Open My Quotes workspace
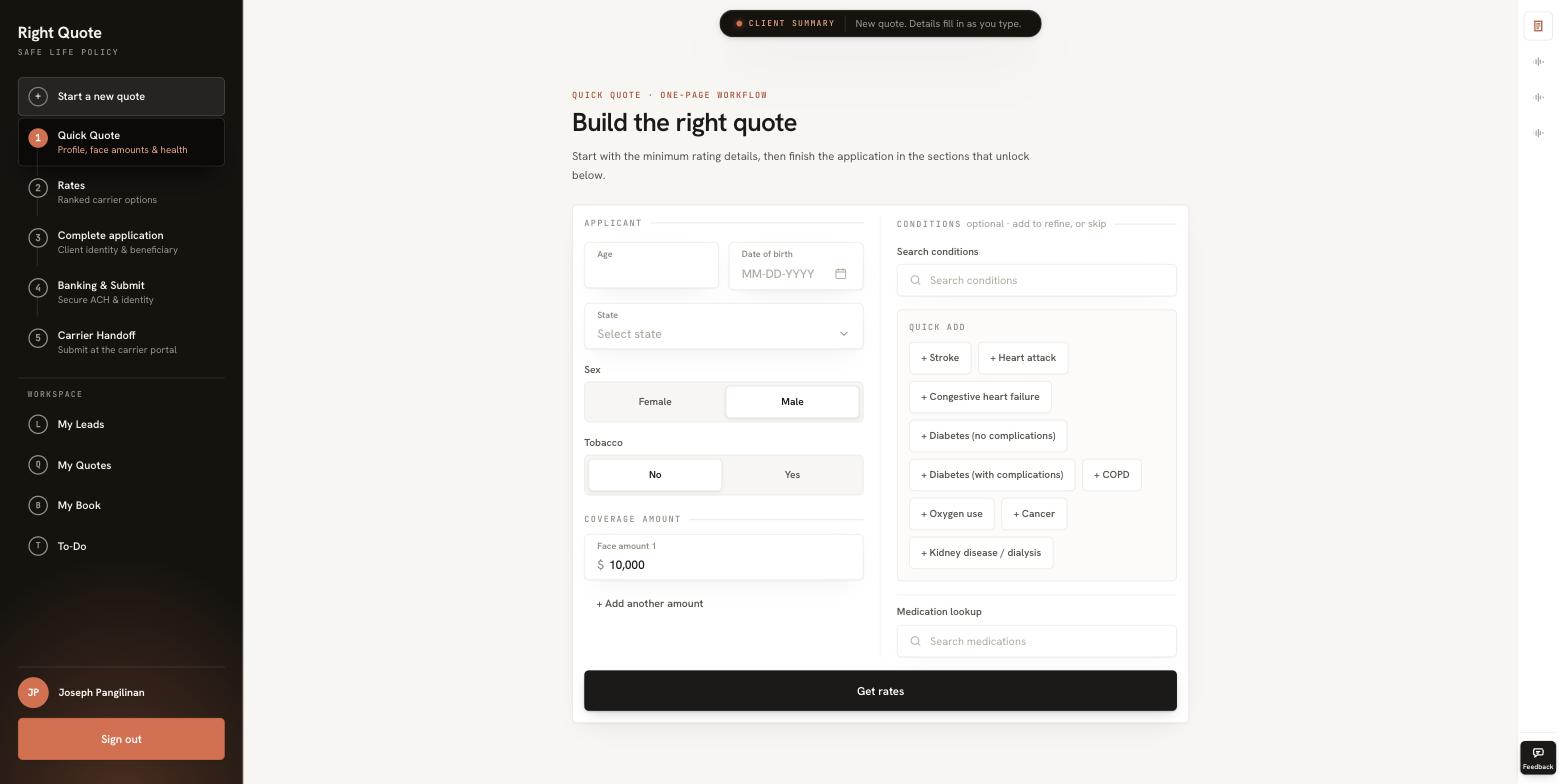This screenshot has width=1559, height=784. point(121,465)
